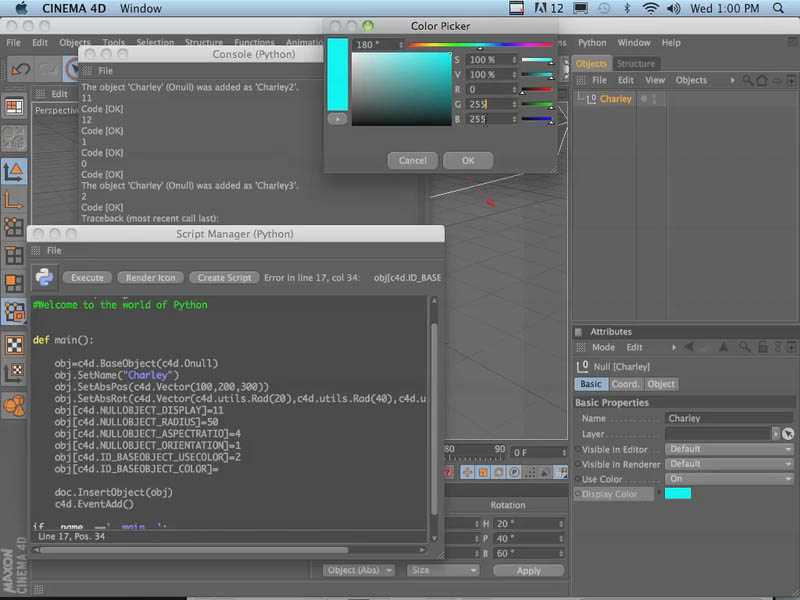Click the red R channel slider
The image size is (800, 600).
pyautogui.click(x=537, y=89)
